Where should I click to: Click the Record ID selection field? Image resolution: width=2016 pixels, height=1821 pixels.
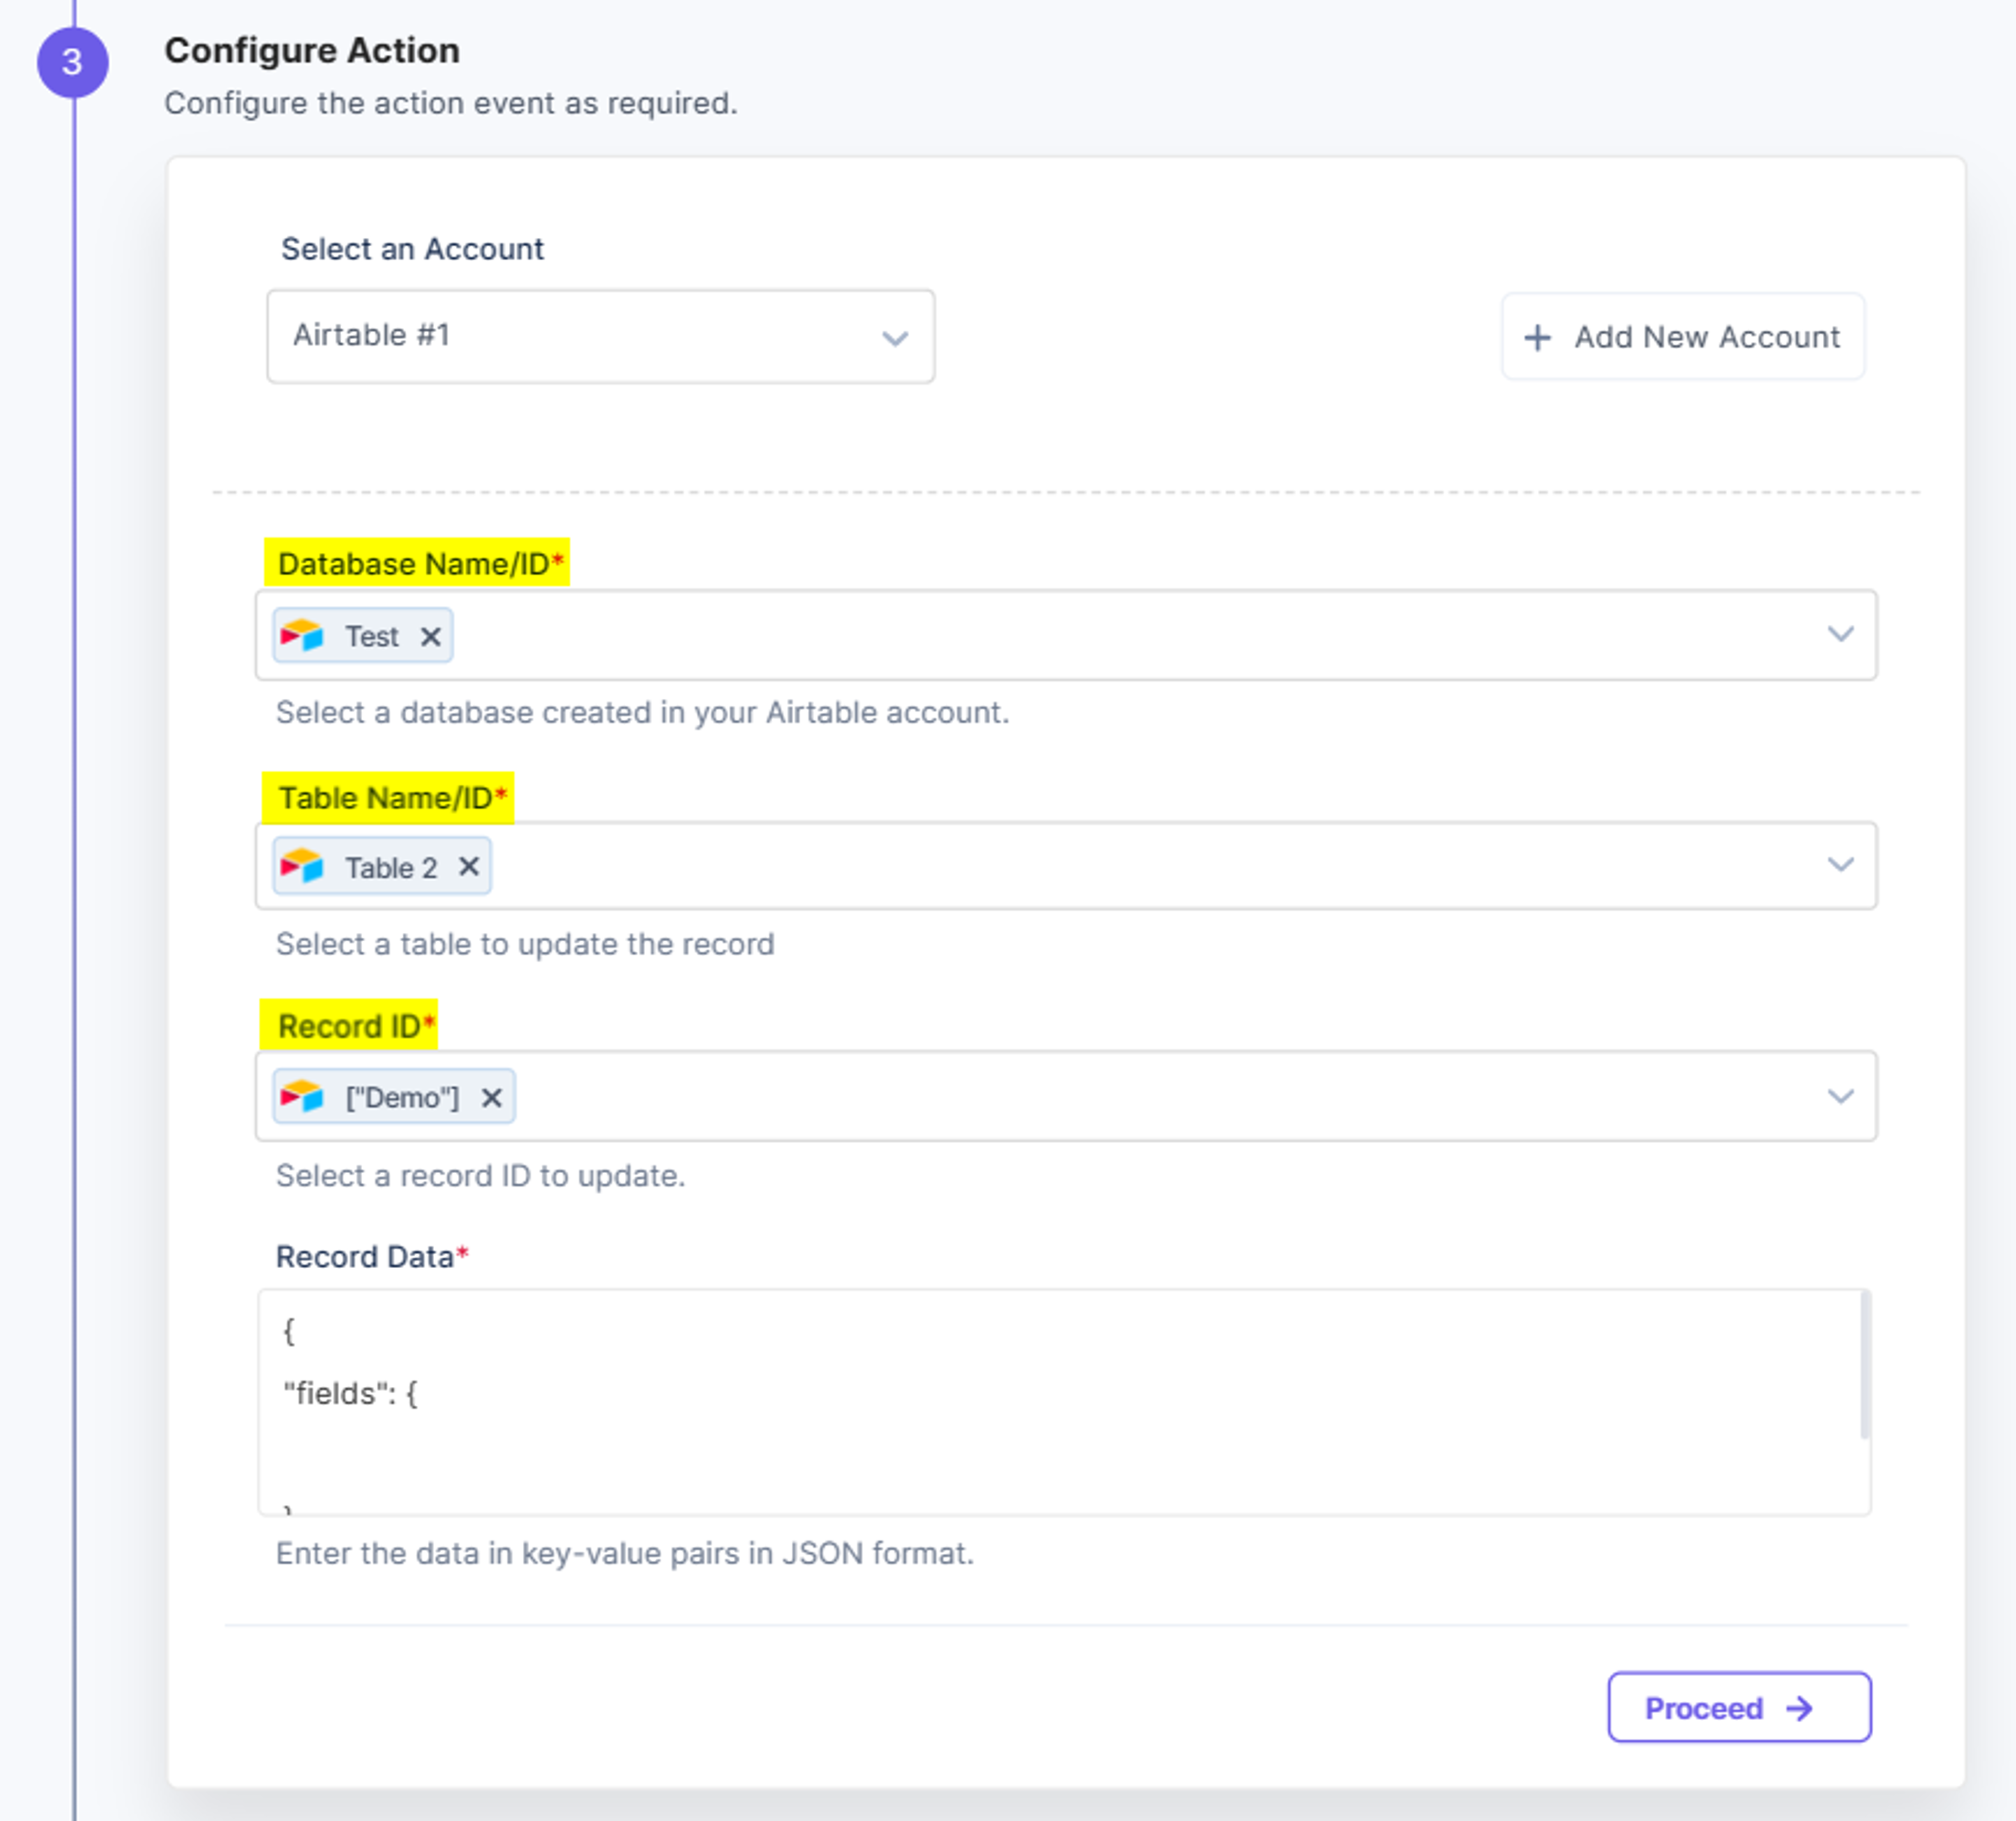pyautogui.click(x=1066, y=1096)
